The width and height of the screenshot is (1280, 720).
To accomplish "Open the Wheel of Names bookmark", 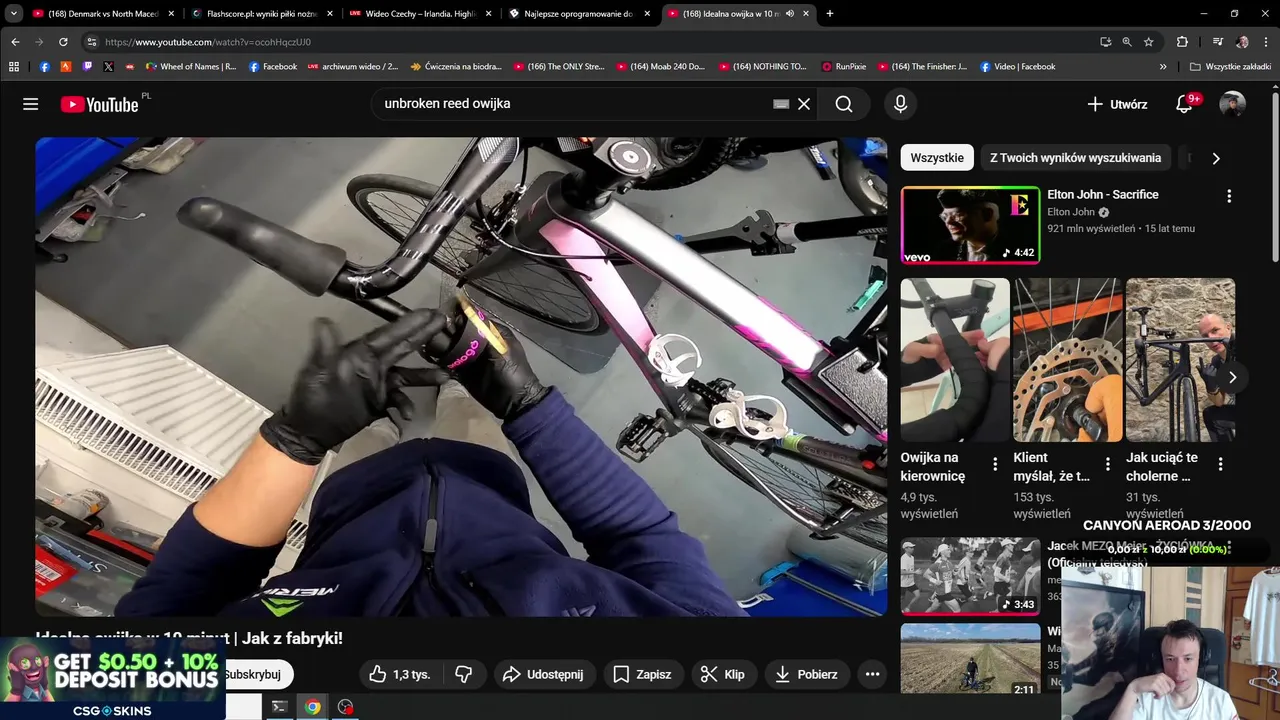I will click(x=191, y=67).
